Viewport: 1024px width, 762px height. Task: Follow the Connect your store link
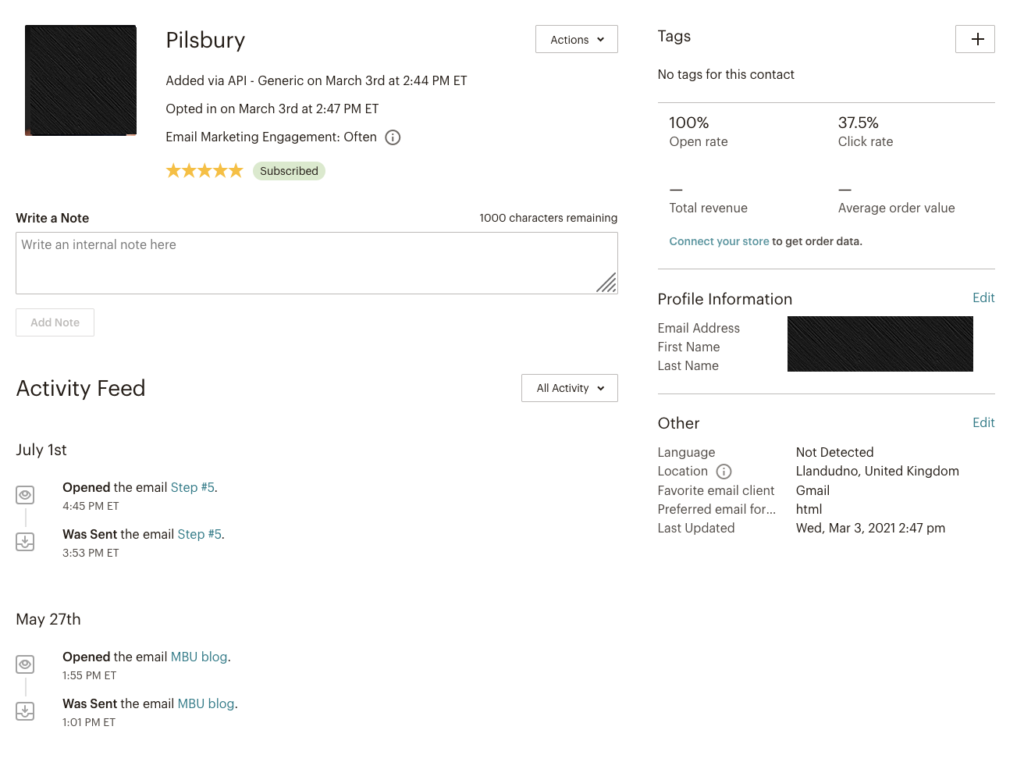(719, 241)
